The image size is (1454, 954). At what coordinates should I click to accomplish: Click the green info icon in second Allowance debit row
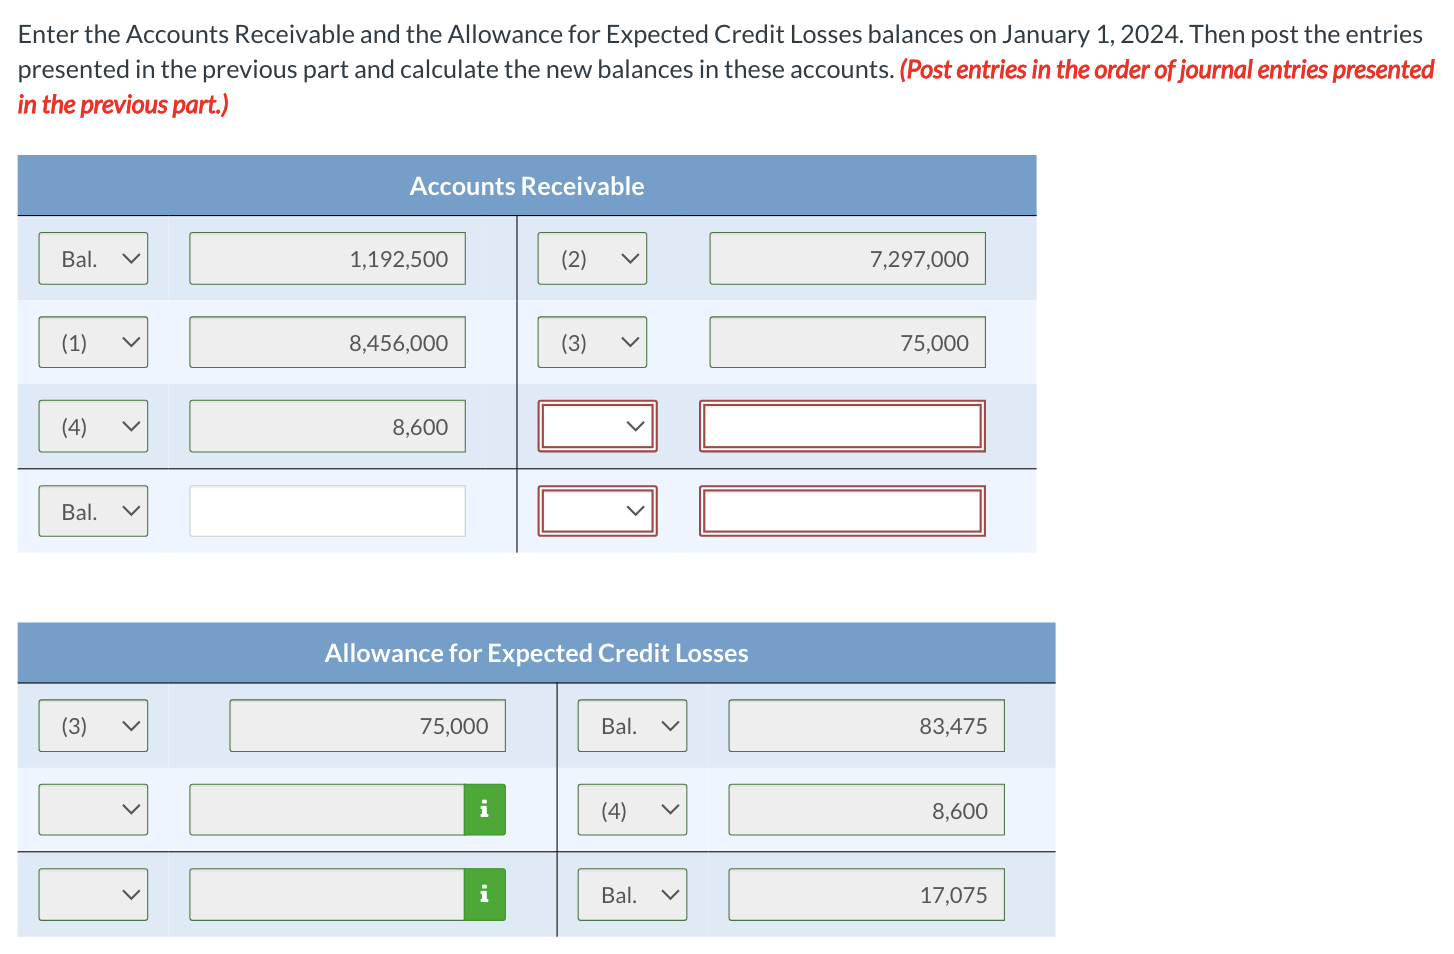click(x=484, y=809)
